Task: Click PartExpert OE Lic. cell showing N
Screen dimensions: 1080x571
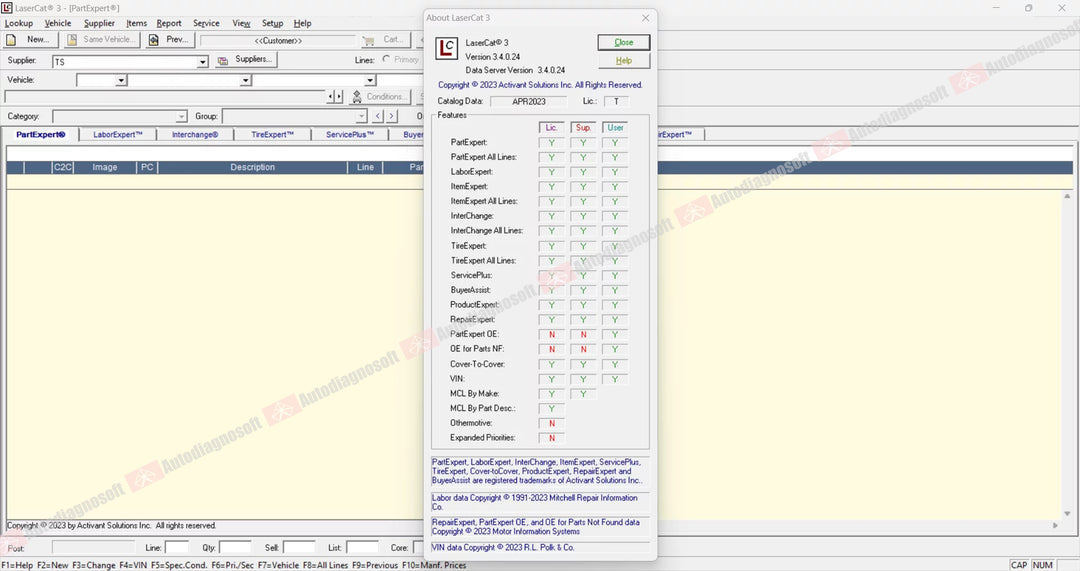Action: (x=552, y=335)
